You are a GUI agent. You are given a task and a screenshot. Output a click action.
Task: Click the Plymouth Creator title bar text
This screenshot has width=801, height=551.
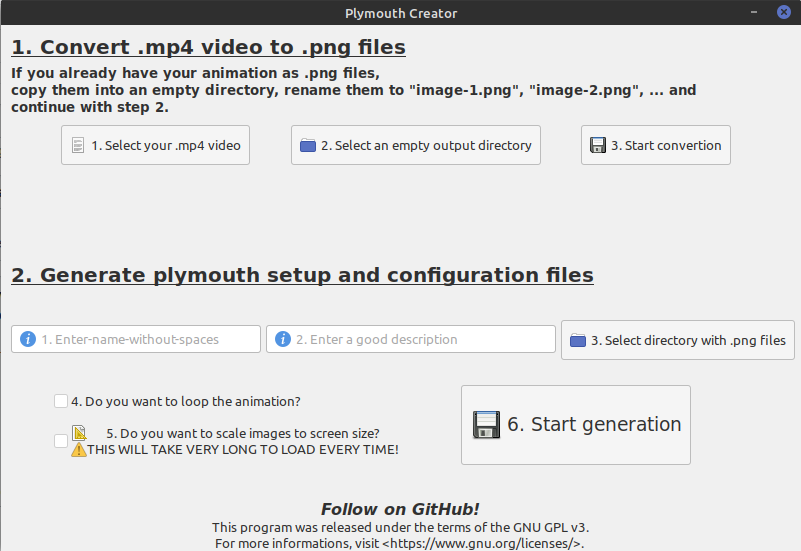[x=401, y=13]
